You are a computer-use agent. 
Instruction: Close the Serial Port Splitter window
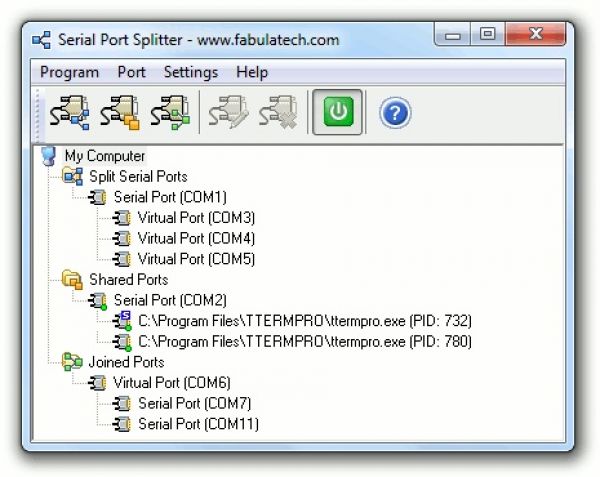(536, 34)
